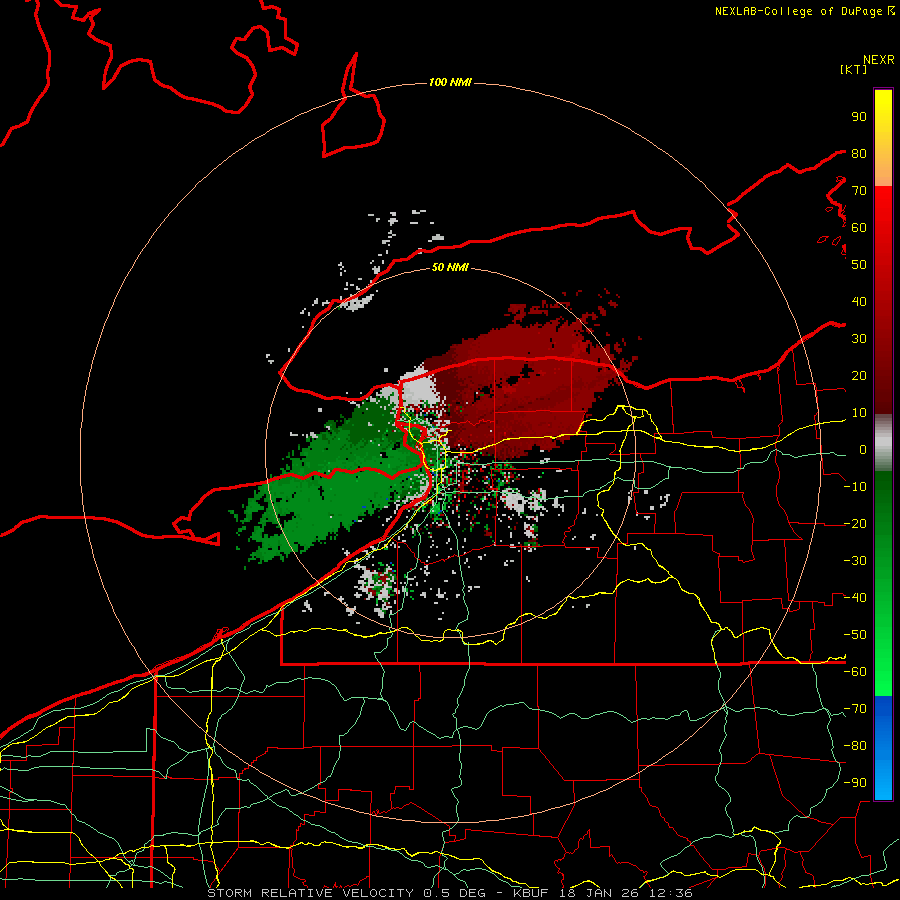Image resolution: width=900 pixels, height=900 pixels.
Task: Click the 90 value on velocity scale
Action: pyautogui.click(x=859, y=117)
